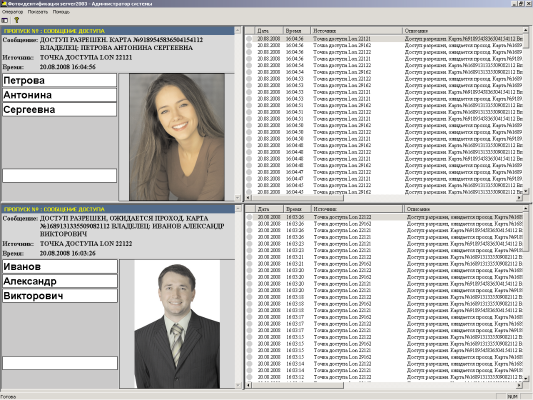Image resolution: width=533 pixels, height=400 pixels.
Task: Select lower log row 16:03:26 Lon 29162
Action: (384, 224)
